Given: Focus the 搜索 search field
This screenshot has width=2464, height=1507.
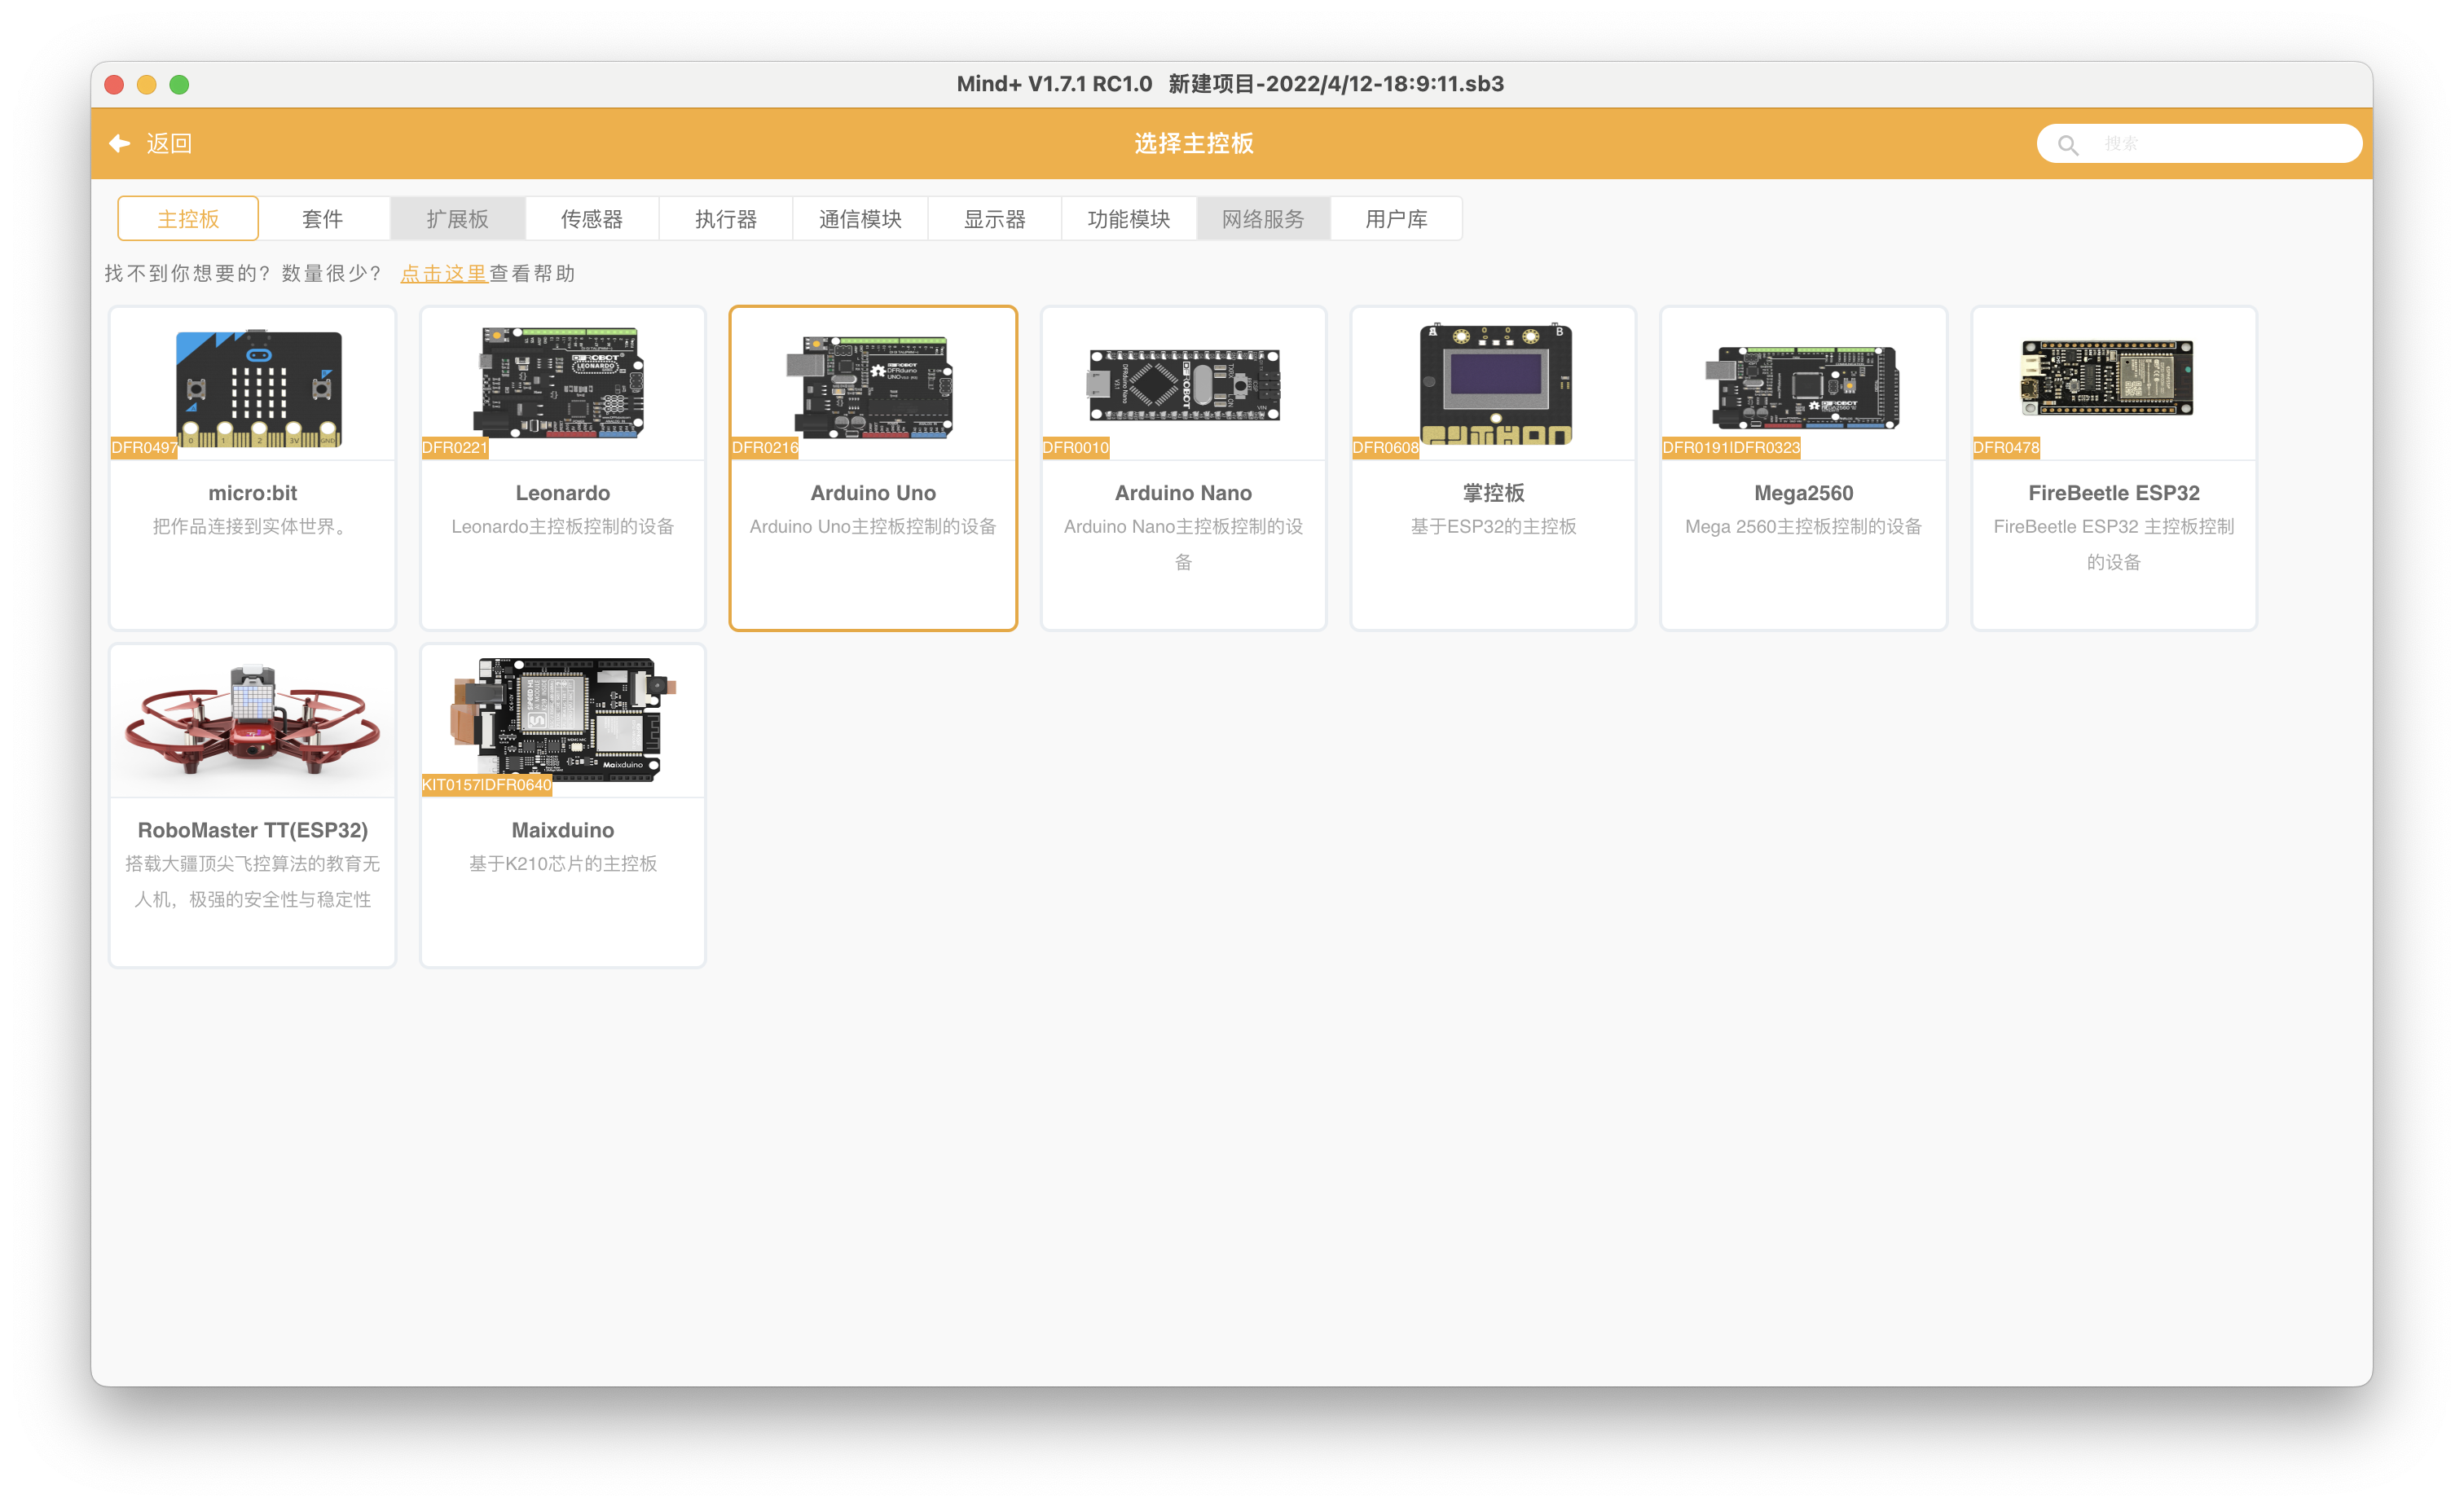Looking at the screenshot, I should [x=2199, y=144].
